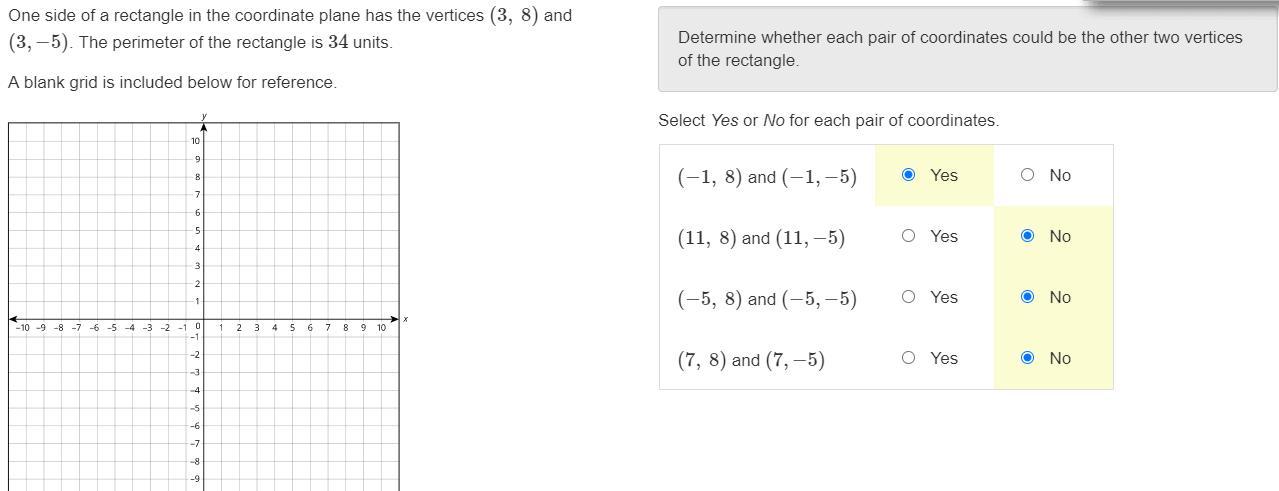
Task: Click the '(−1, 8) and (−1, −5)' coordinate text
Action: point(767,177)
